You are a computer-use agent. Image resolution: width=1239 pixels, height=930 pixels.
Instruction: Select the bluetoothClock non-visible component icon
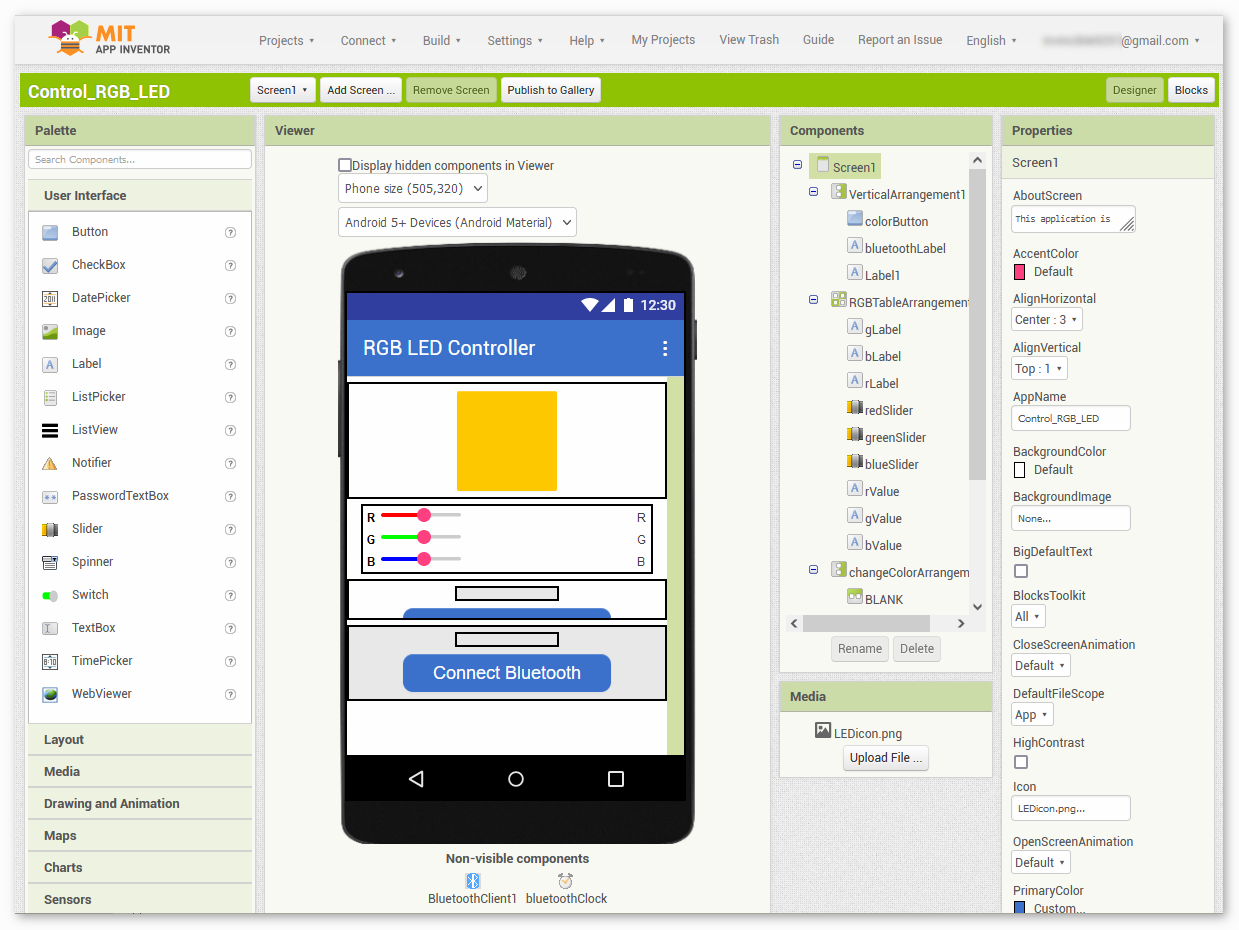(566, 880)
